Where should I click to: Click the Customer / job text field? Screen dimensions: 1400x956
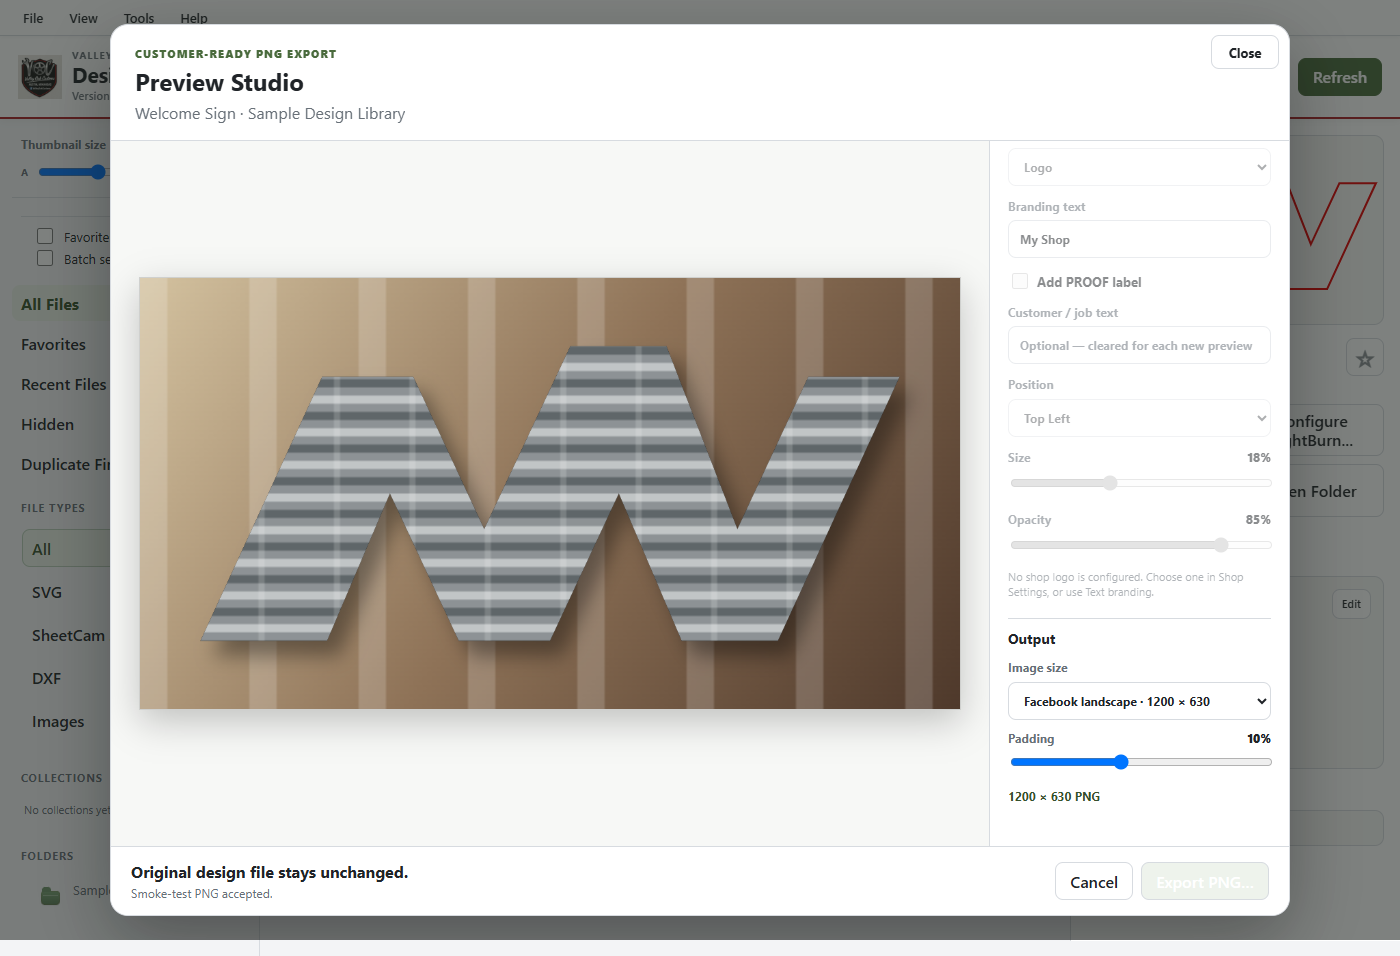click(x=1139, y=345)
